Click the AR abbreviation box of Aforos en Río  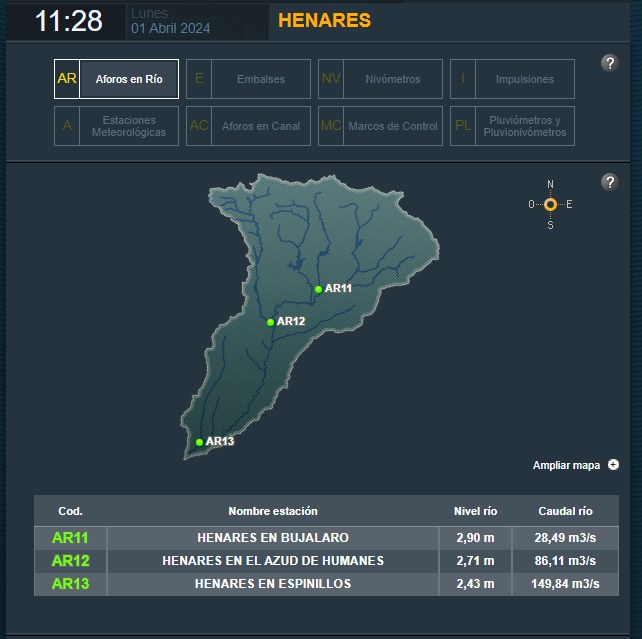click(x=67, y=79)
